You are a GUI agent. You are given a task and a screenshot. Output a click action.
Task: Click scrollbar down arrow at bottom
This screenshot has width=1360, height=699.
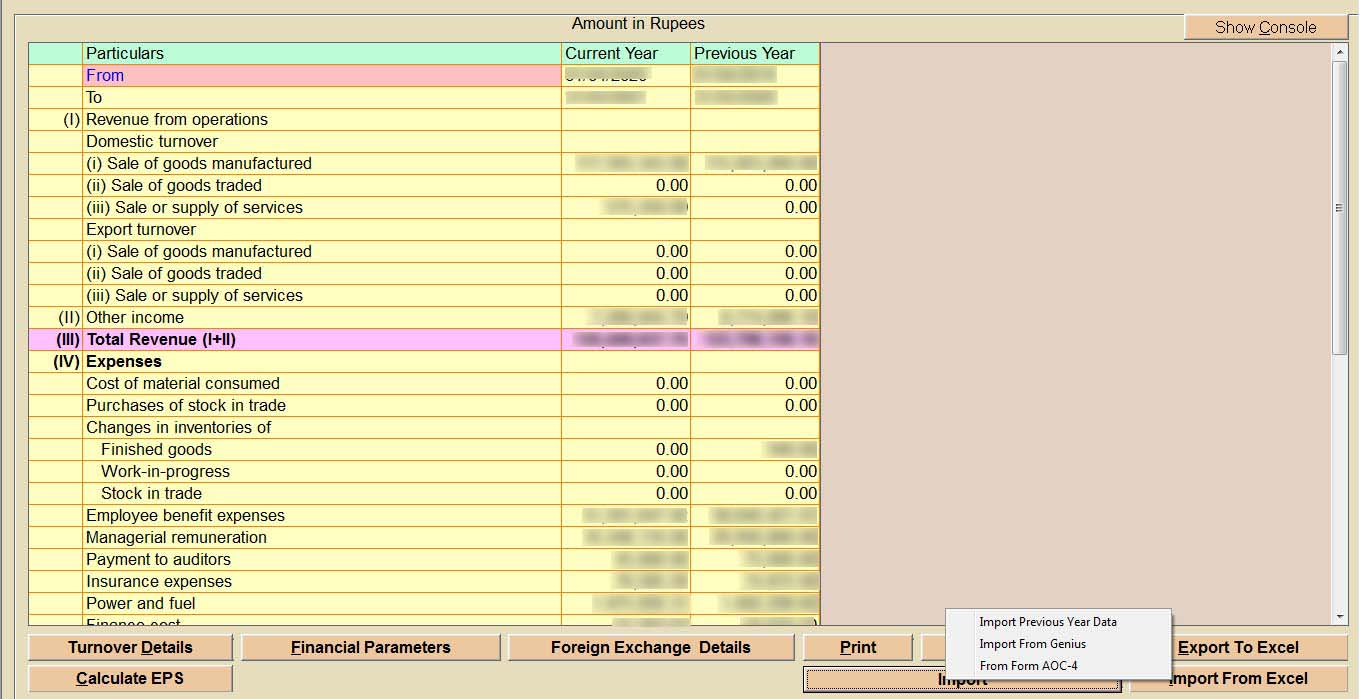pos(1340,617)
